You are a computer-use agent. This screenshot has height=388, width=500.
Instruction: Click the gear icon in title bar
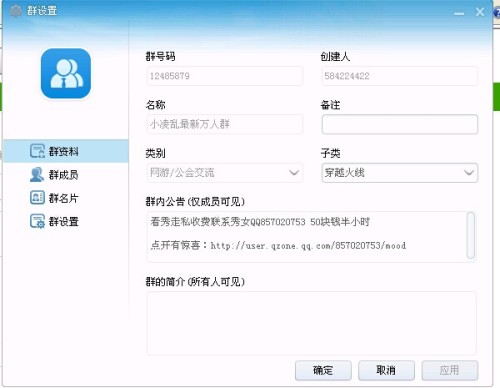(15, 11)
